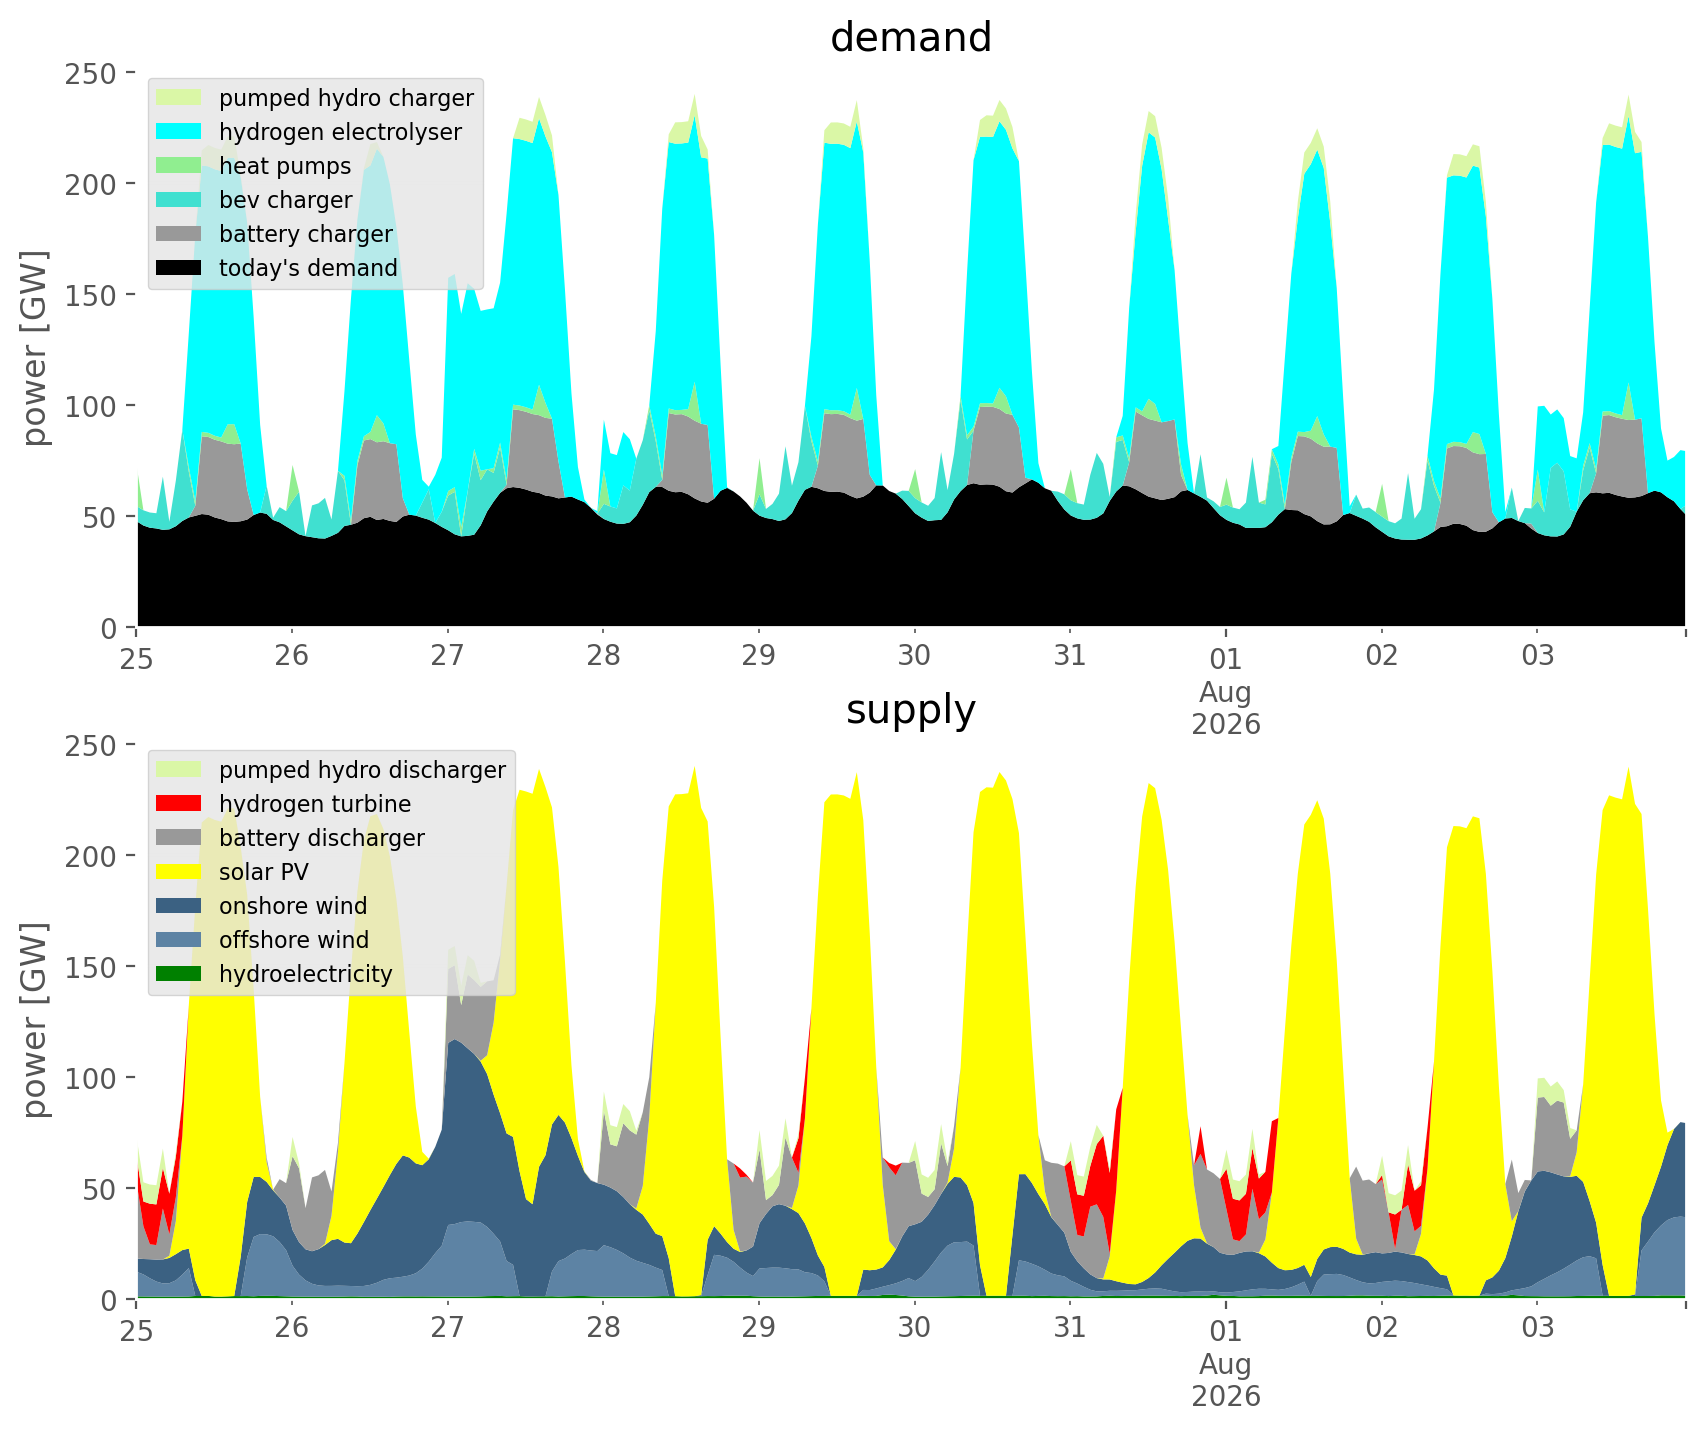Select the "solar PV" legend label

tap(264, 872)
